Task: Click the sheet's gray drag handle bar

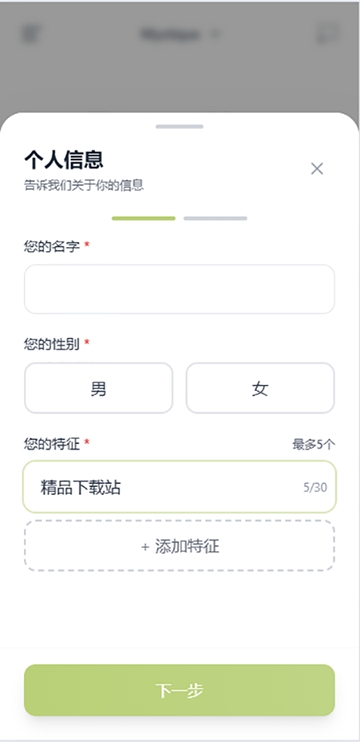Action: tap(179, 126)
